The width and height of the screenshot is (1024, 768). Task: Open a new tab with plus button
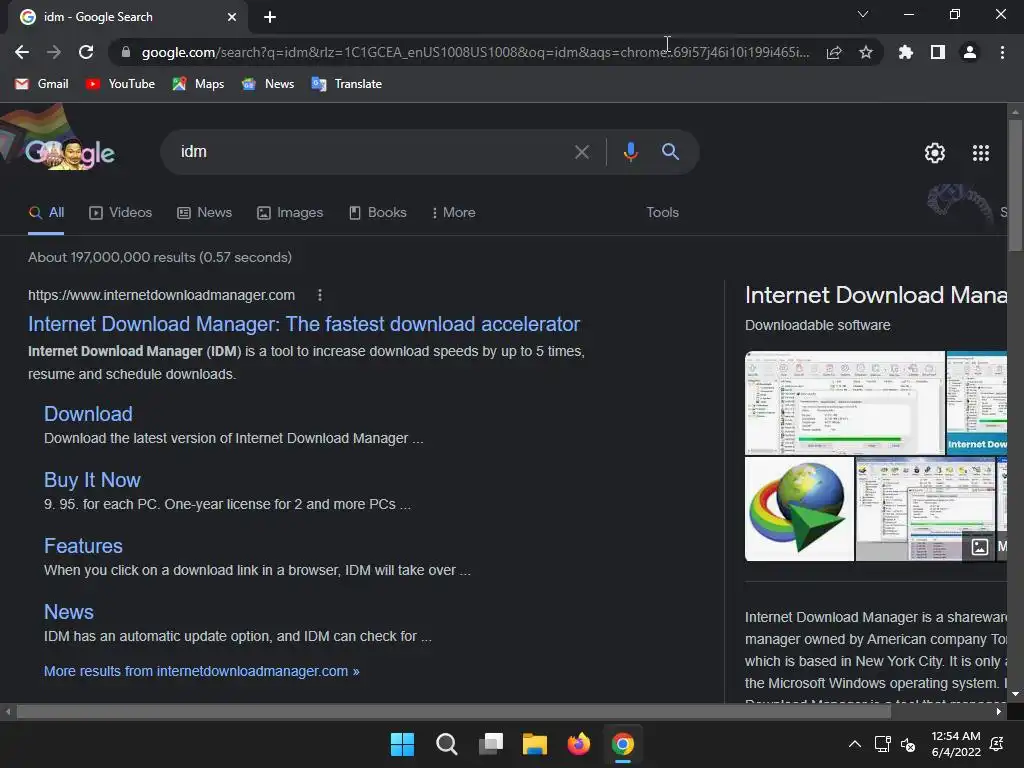(270, 17)
